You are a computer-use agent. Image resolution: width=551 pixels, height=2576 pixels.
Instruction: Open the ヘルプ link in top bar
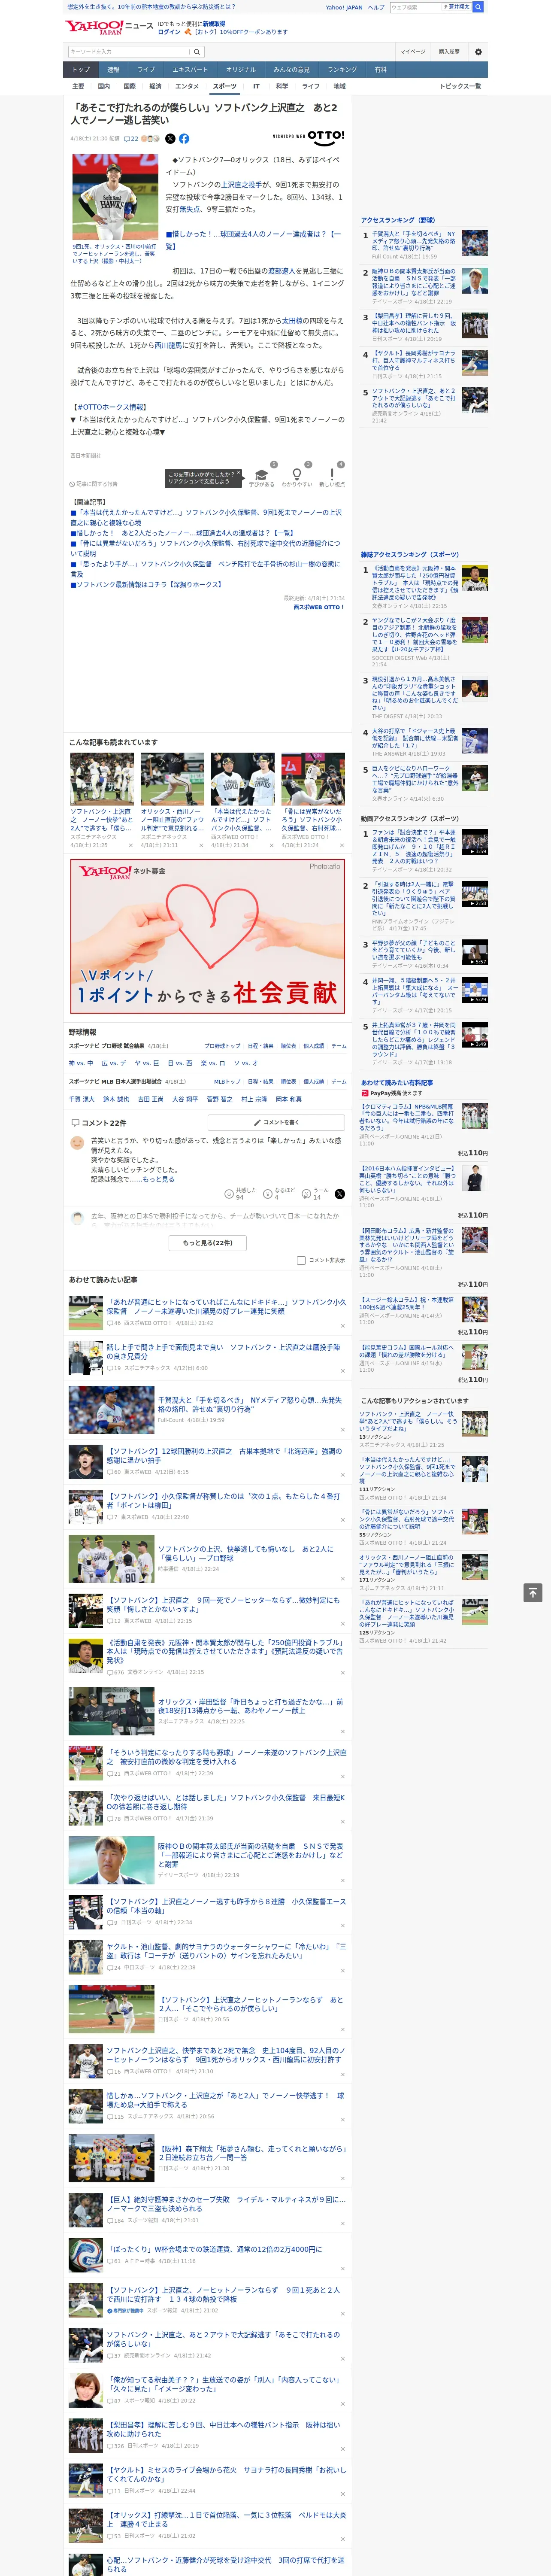pyautogui.click(x=376, y=7)
